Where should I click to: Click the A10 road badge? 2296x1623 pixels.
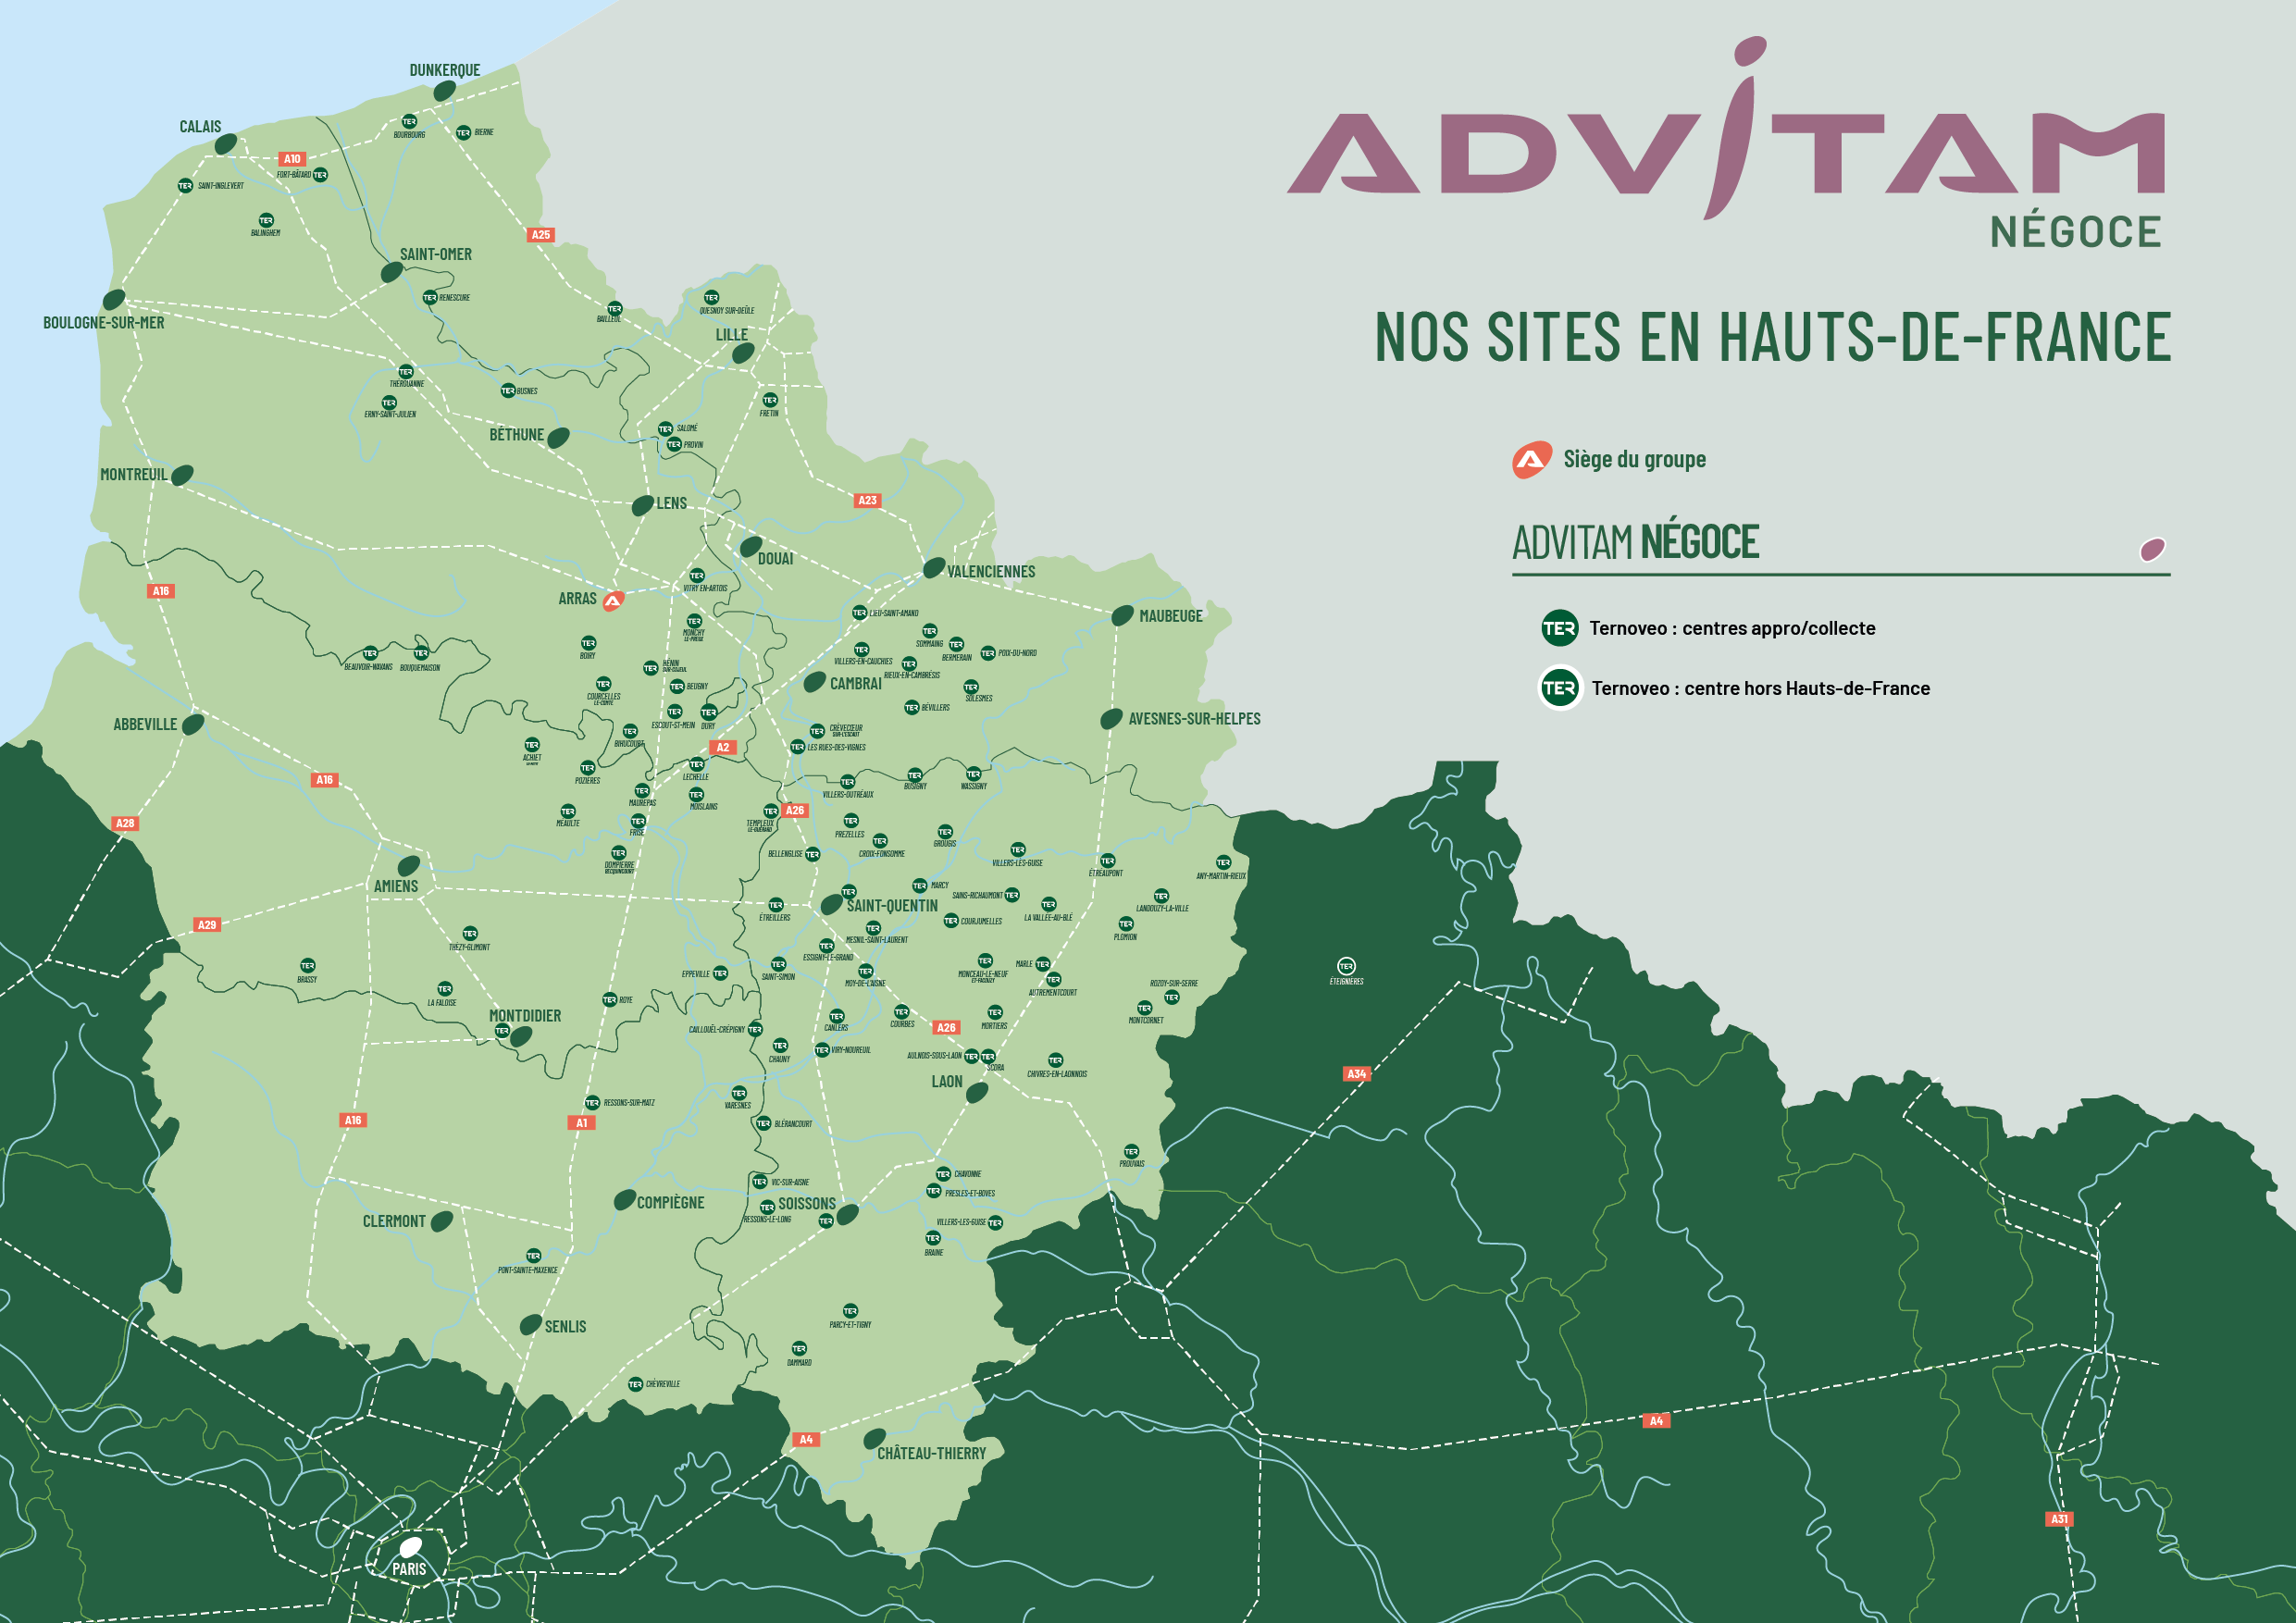(x=292, y=159)
